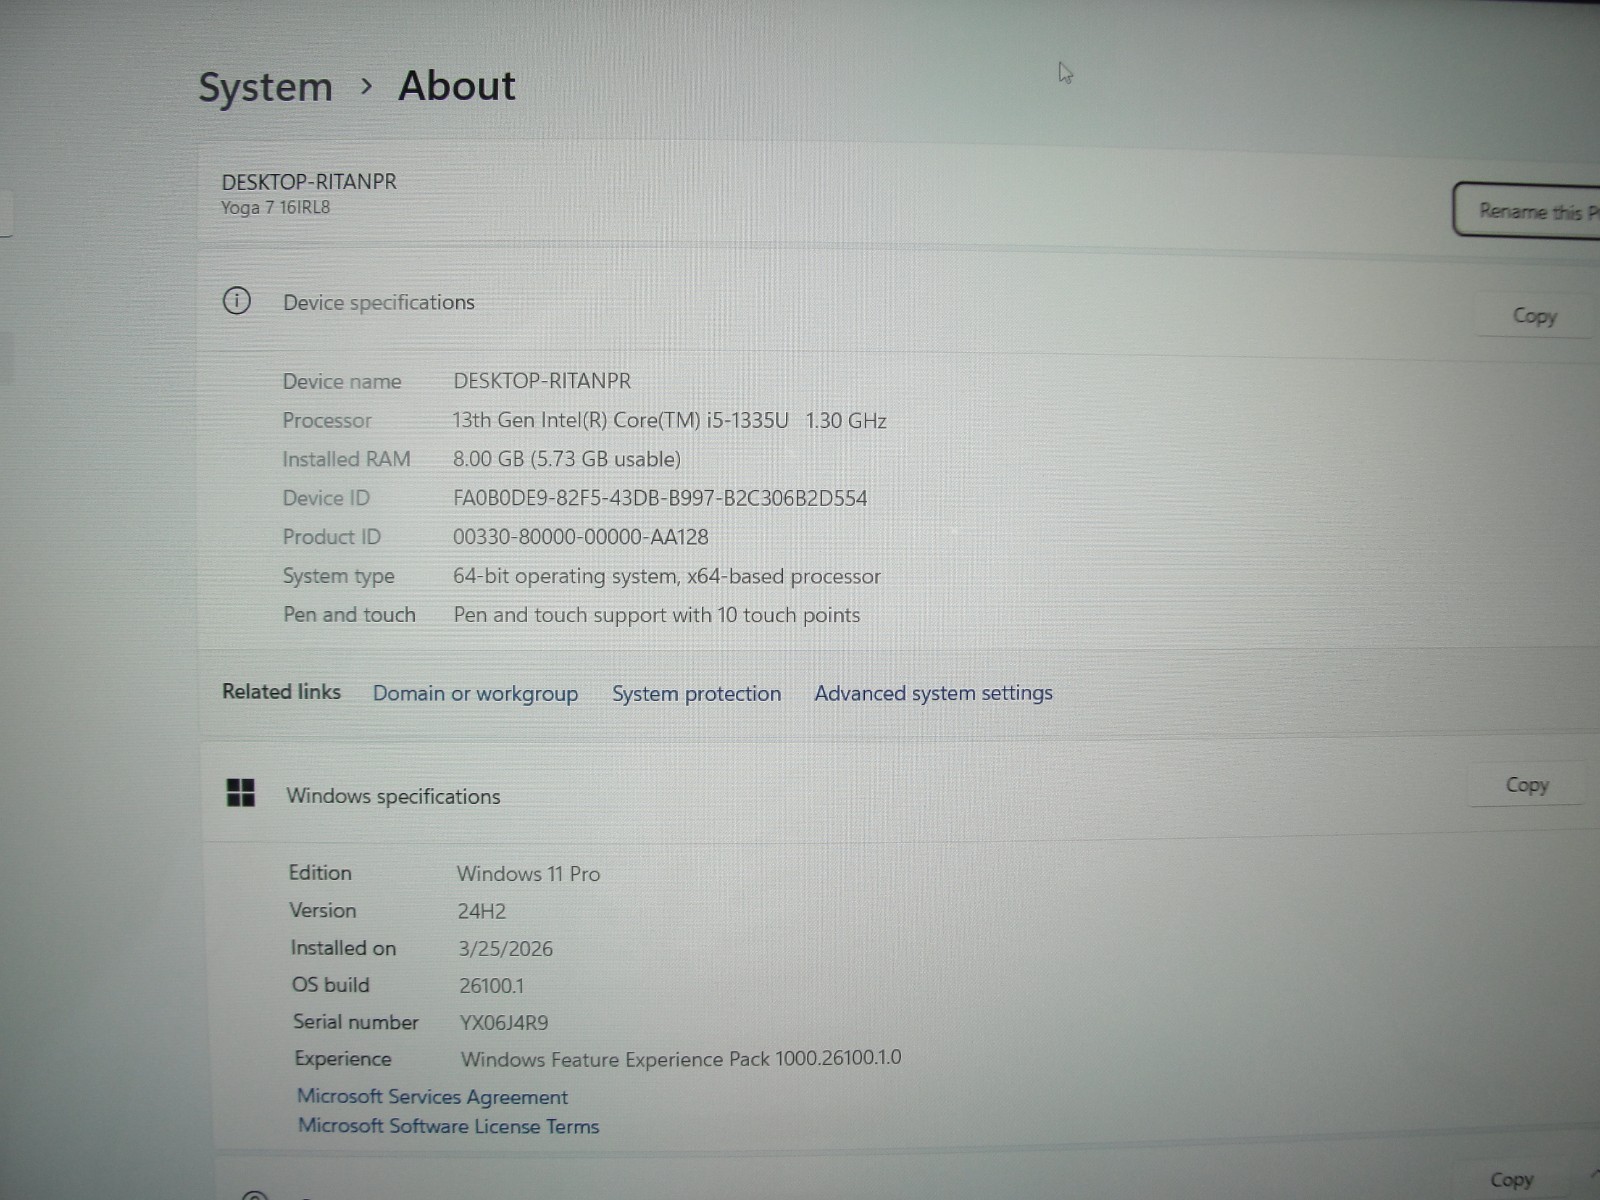Click the Installed RAM label
This screenshot has width=1600, height=1200.
(346, 459)
